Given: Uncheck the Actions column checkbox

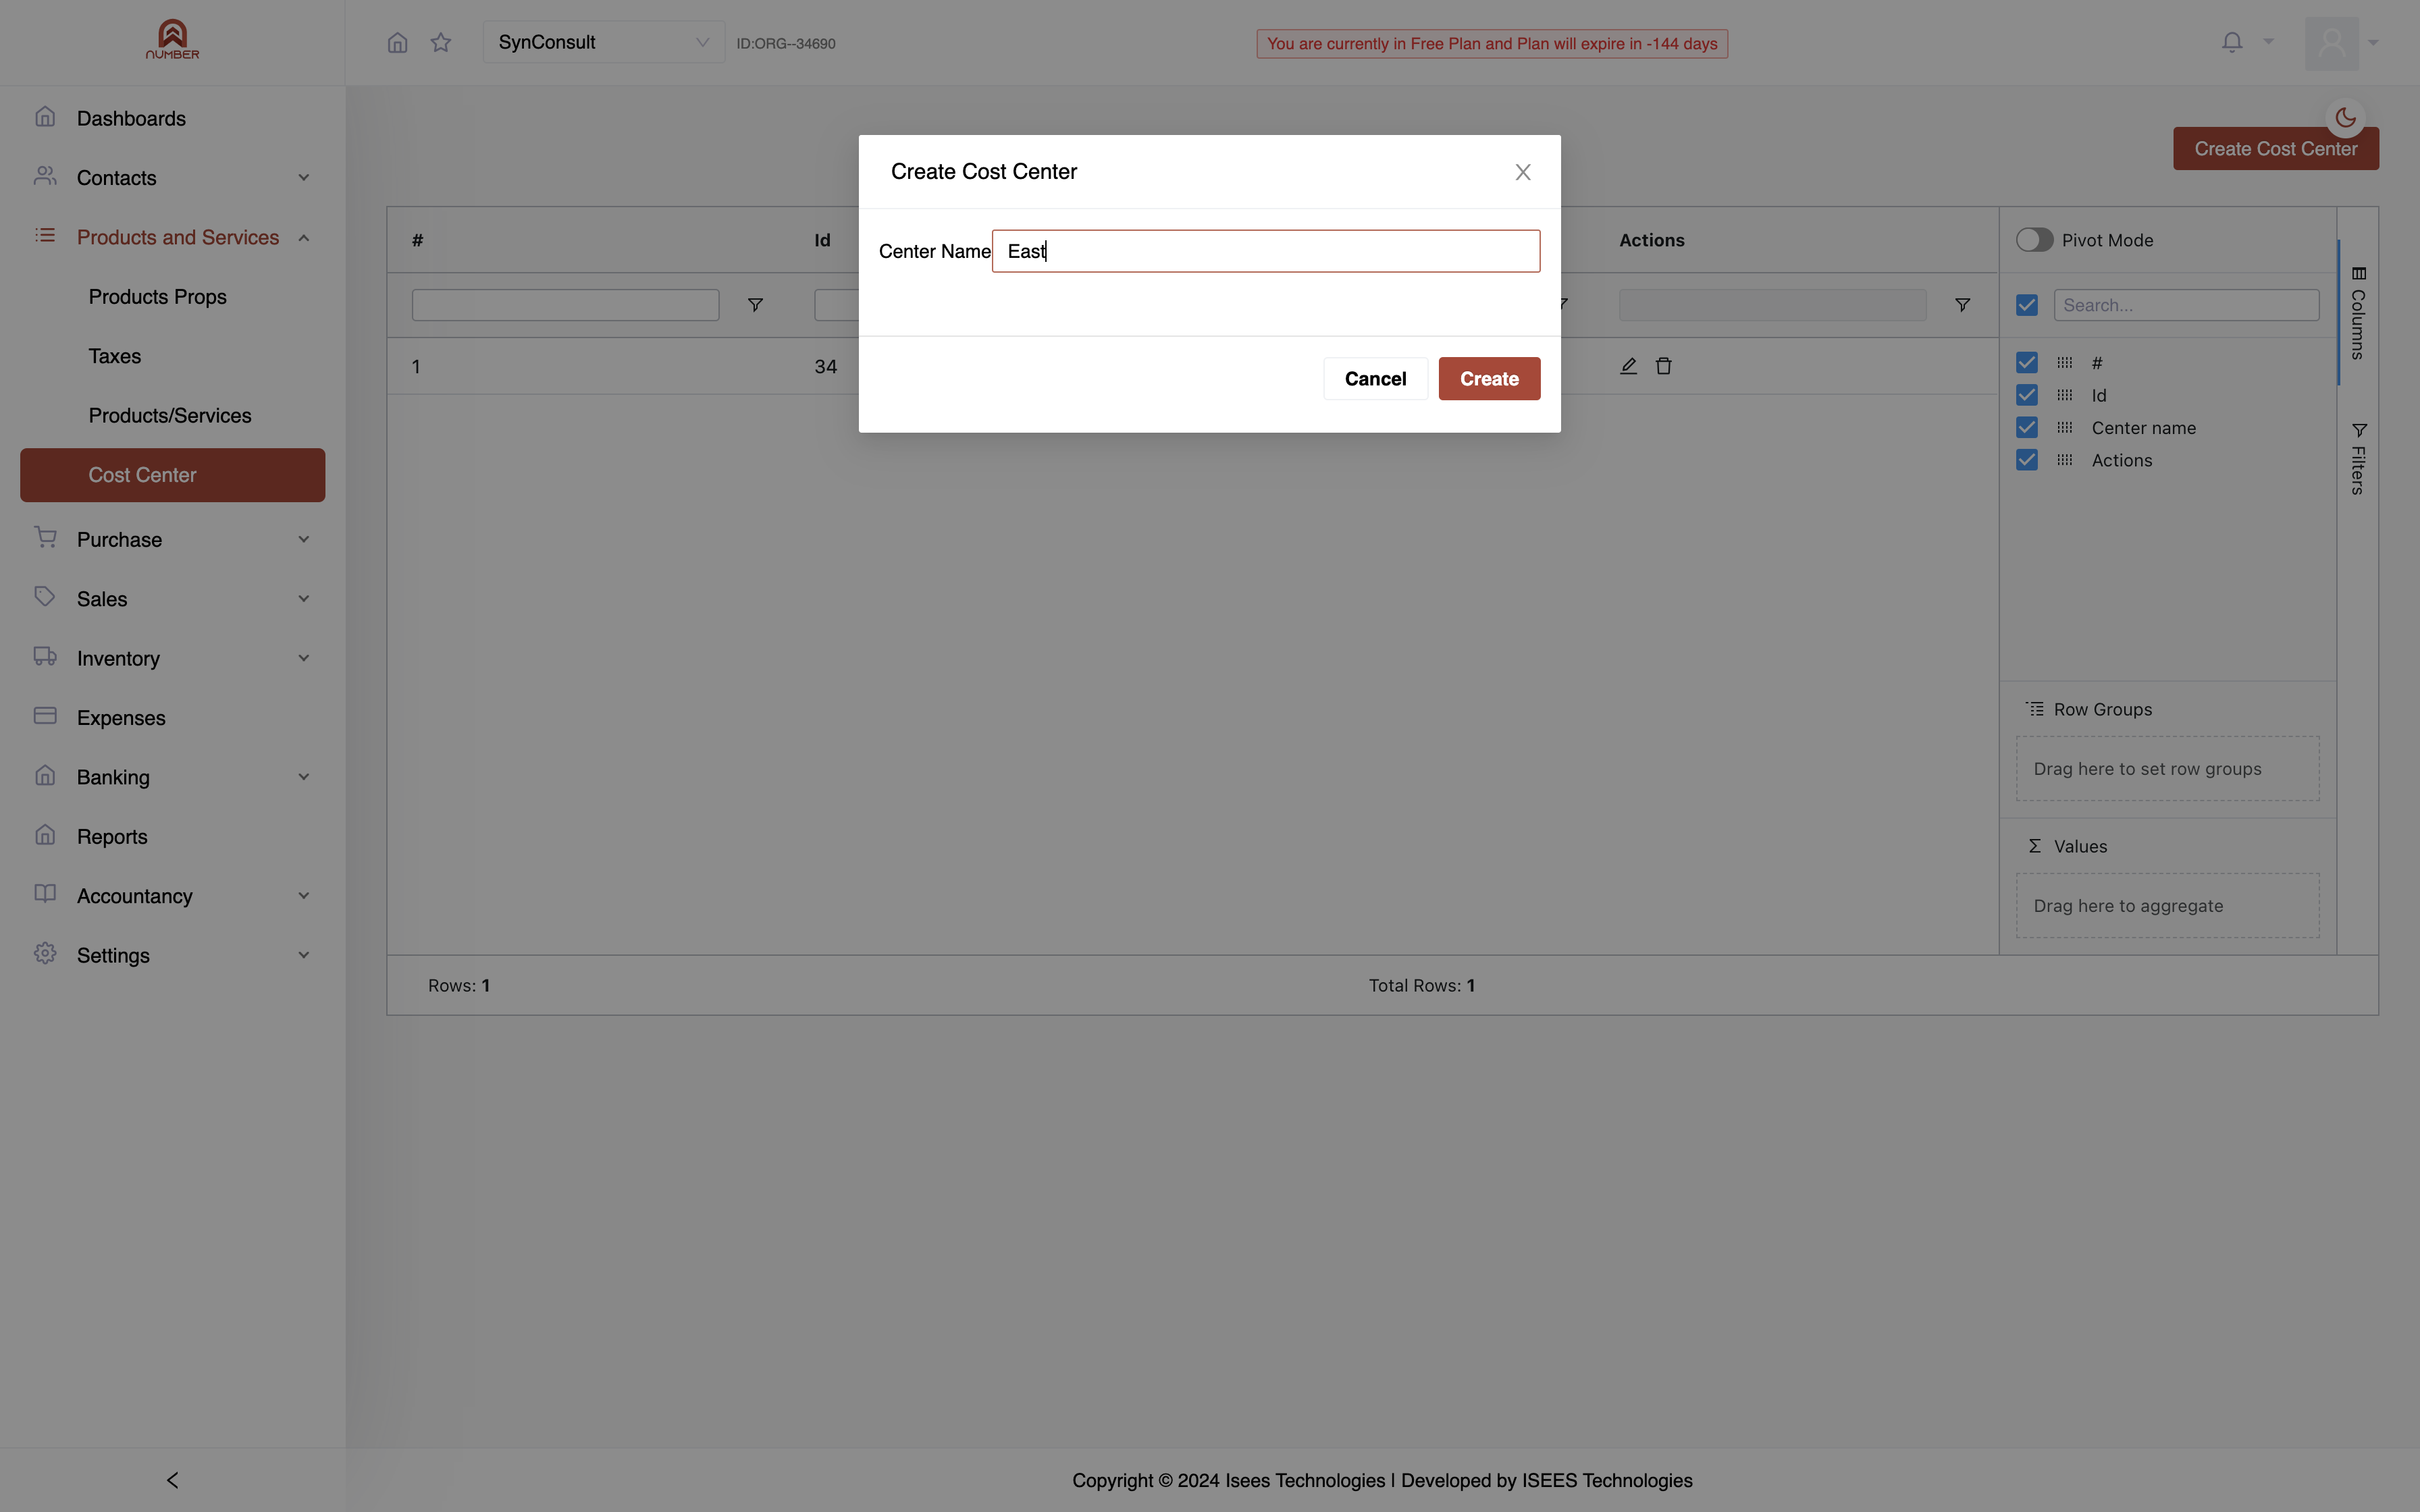Looking at the screenshot, I should 2027,460.
